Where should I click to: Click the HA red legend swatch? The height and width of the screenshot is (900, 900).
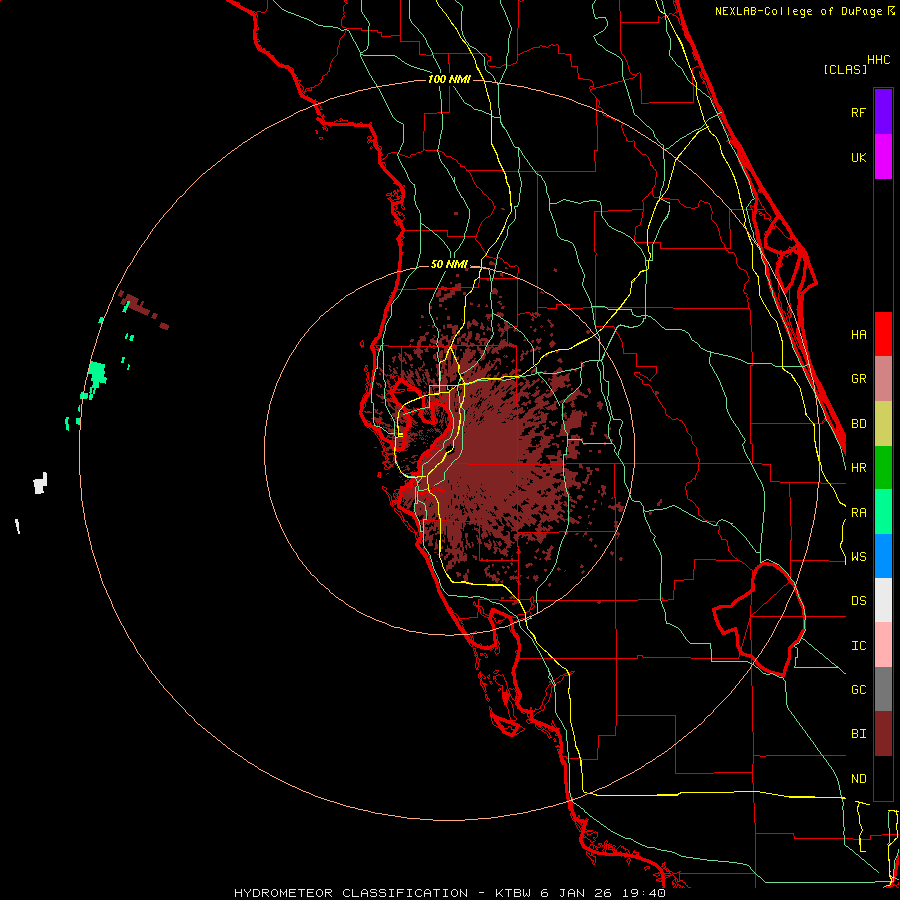coord(883,334)
